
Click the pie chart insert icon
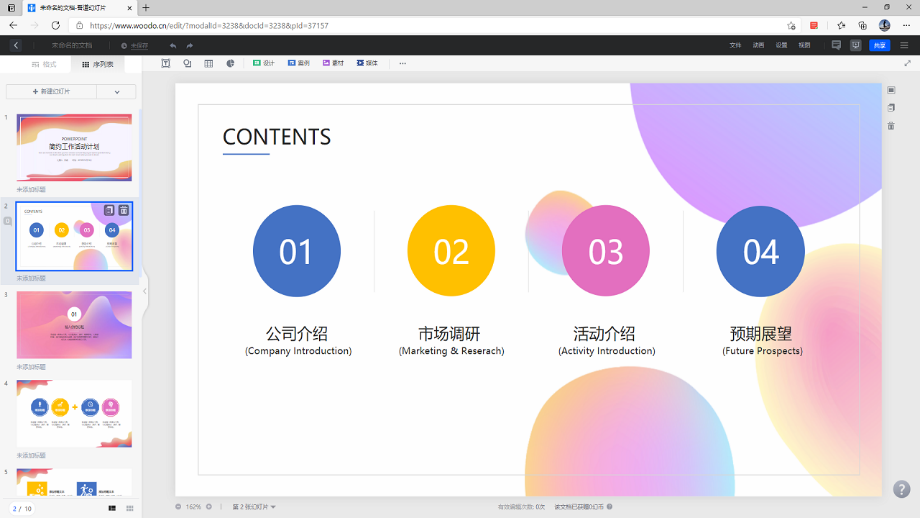pyautogui.click(x=230, y=63)
